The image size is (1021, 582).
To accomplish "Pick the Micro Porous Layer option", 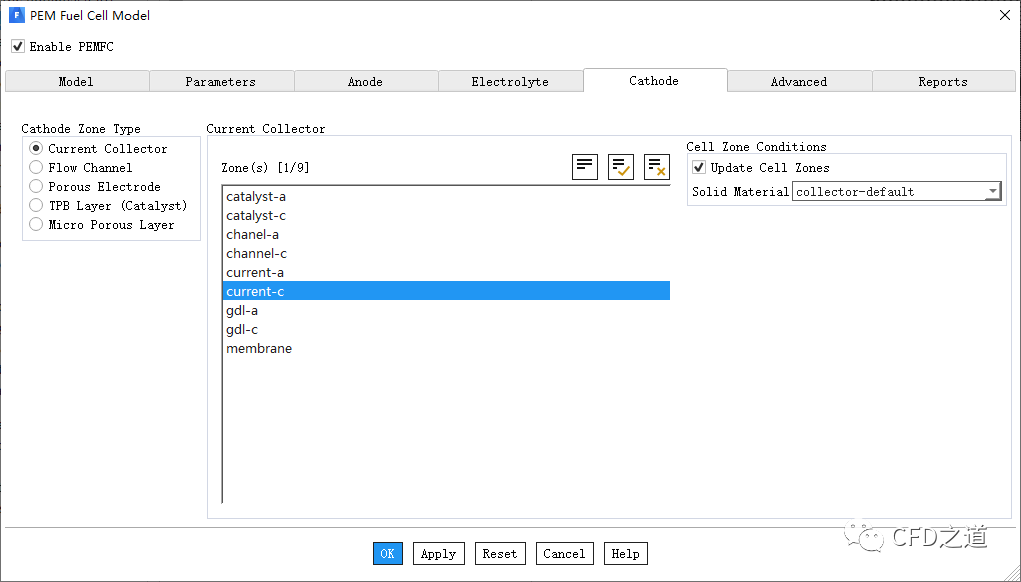I will pyautogui.click(x=37, y=225).
